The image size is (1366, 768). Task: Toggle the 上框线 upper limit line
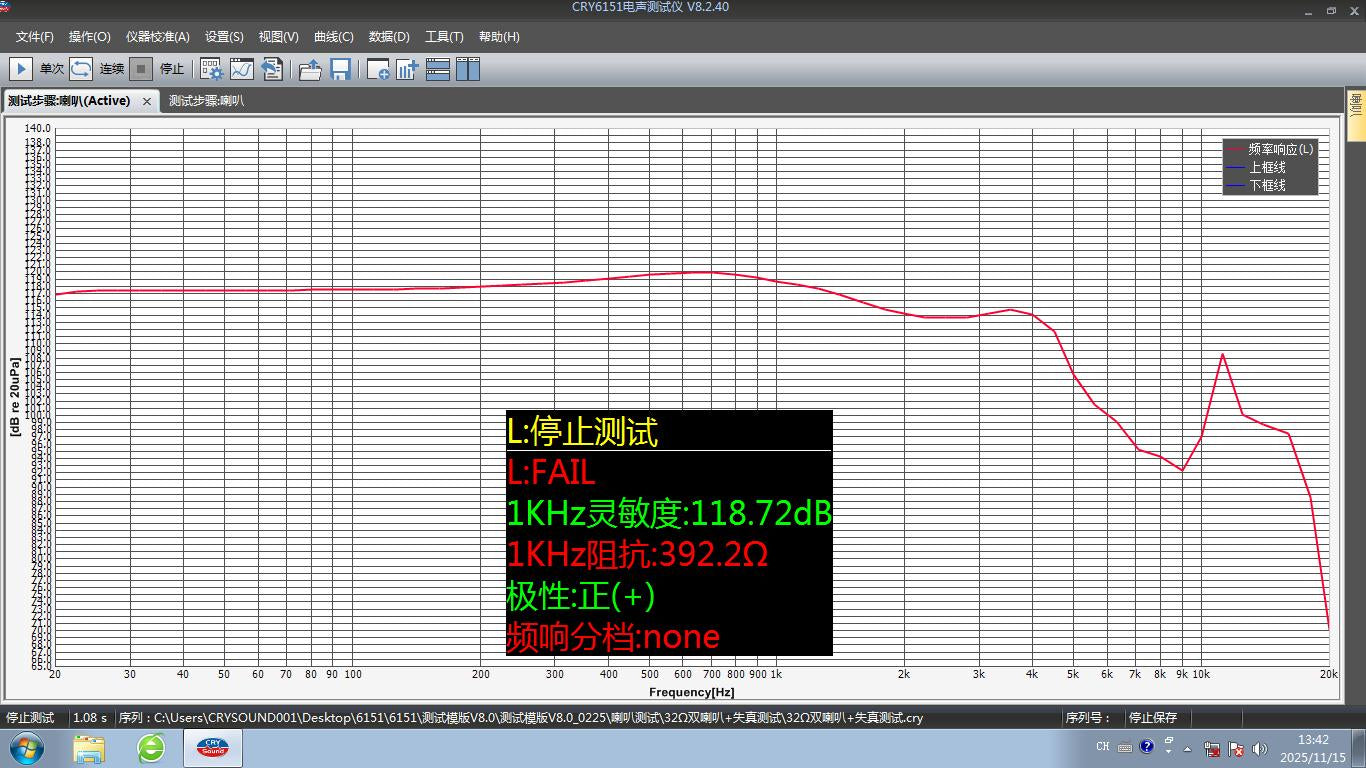[1265, 167]
